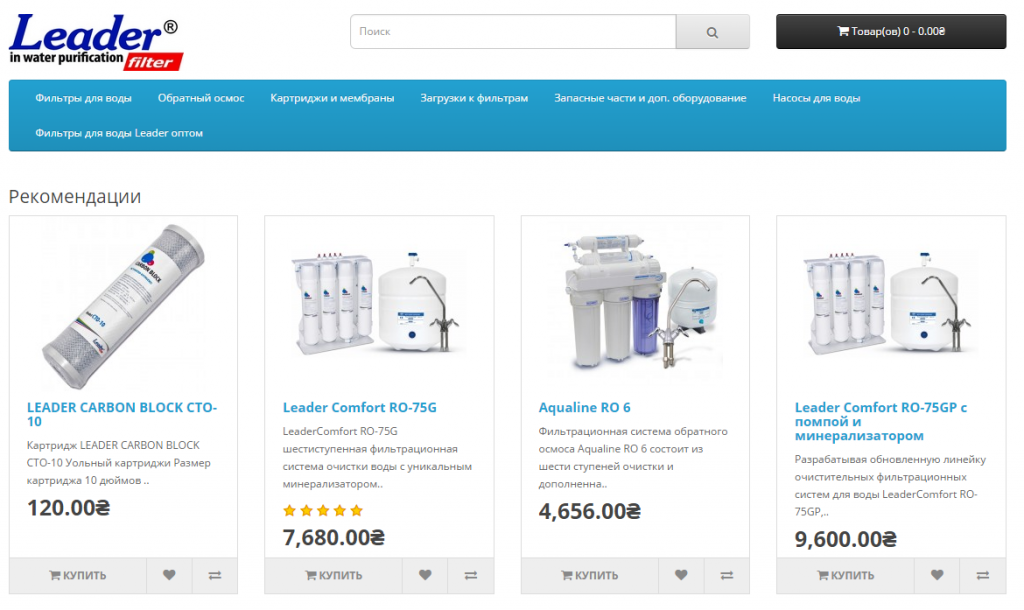Open Обратный осмос menu
Image resolution: width=1024 pixels, height=610 pixels.
201,98
